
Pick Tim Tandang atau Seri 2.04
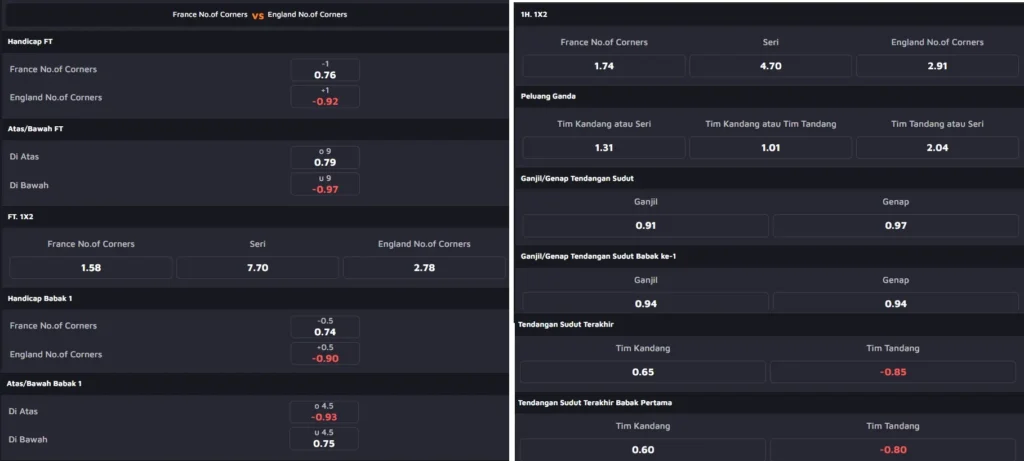[x=937, y=148]
